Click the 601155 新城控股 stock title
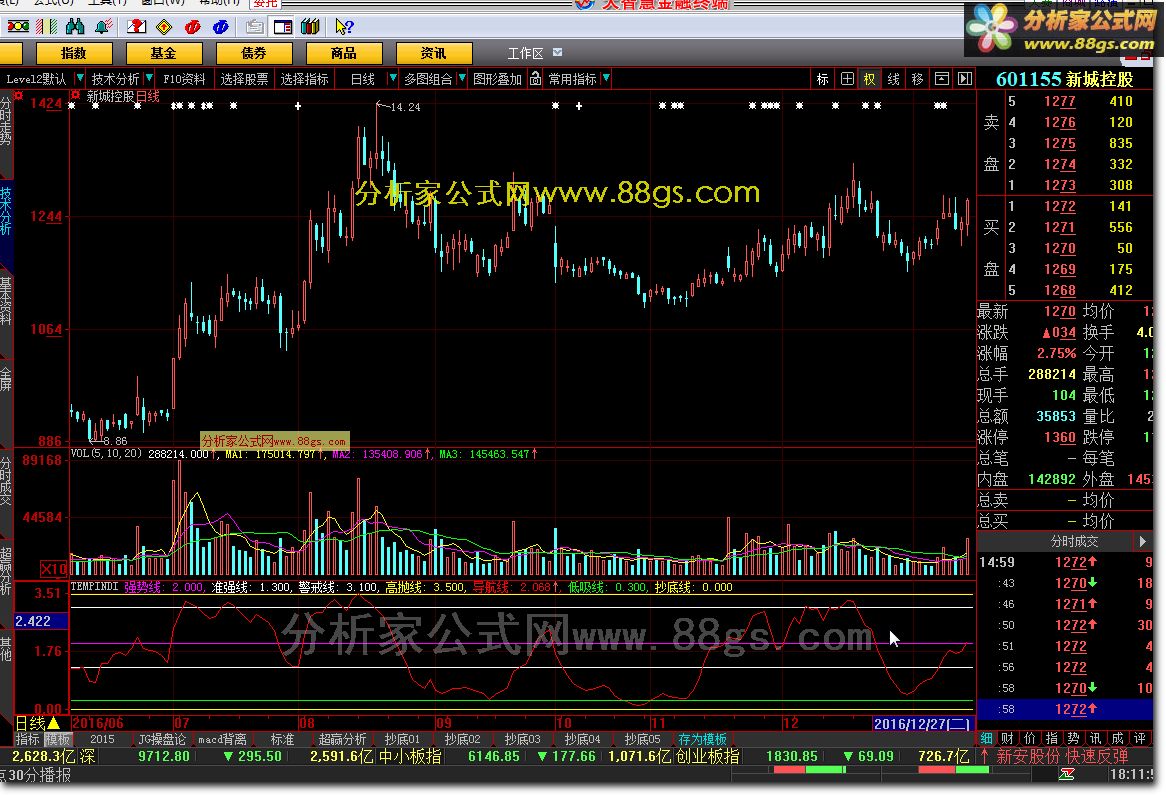The image size is (1166, 795). (1064, 79)
